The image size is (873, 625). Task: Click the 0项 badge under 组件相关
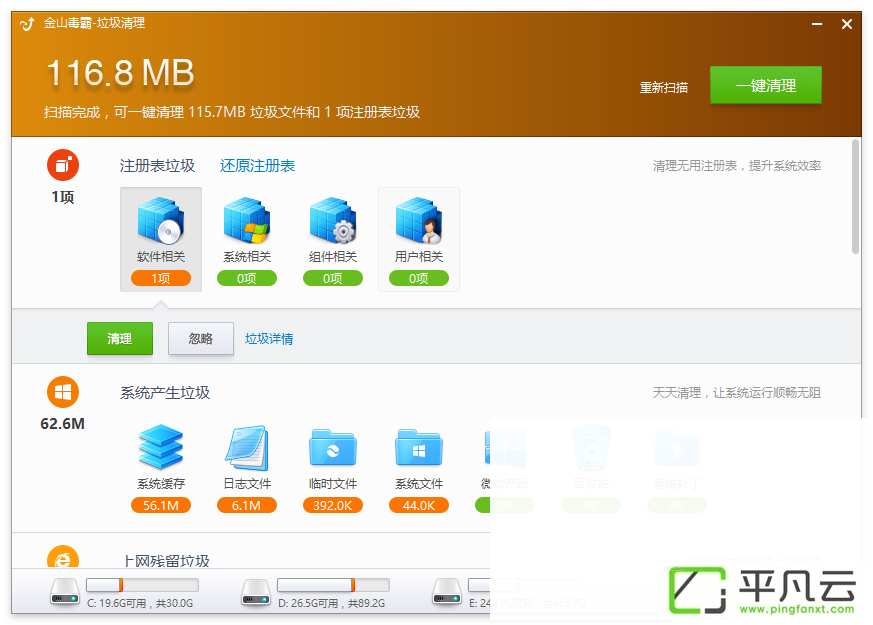333,278
